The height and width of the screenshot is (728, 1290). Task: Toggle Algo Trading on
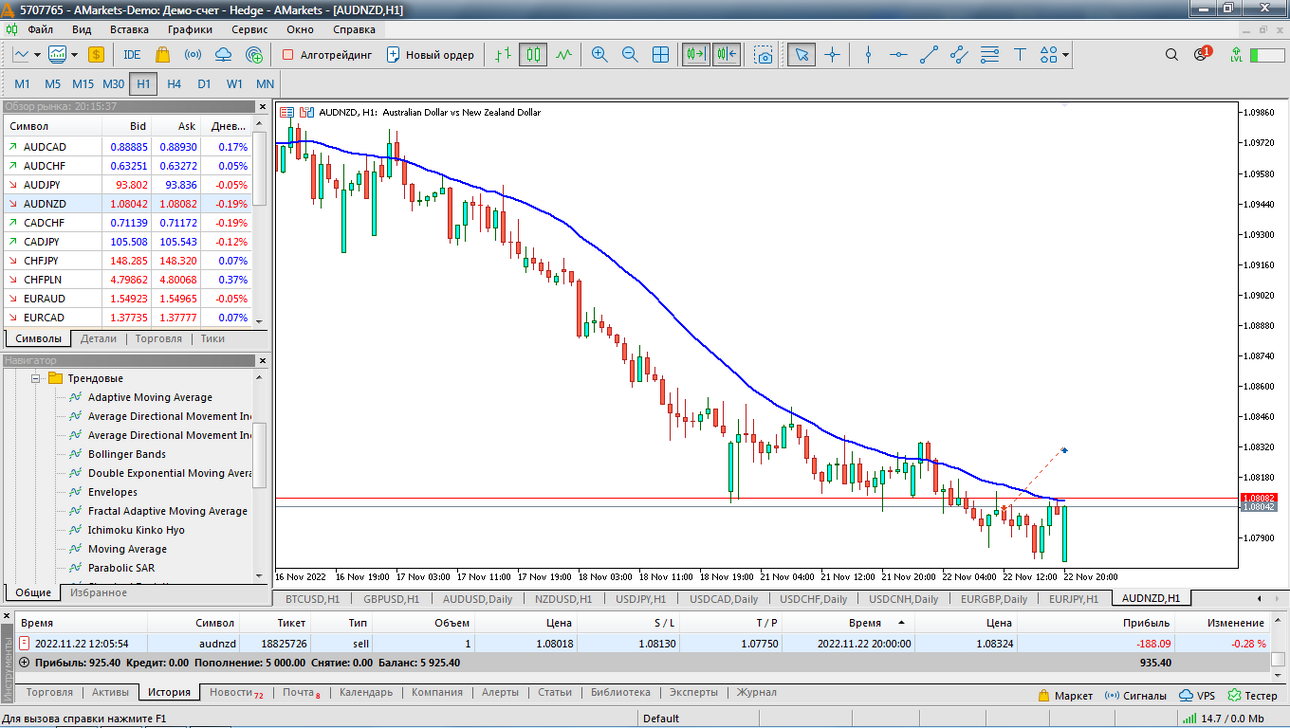(326, 55)
